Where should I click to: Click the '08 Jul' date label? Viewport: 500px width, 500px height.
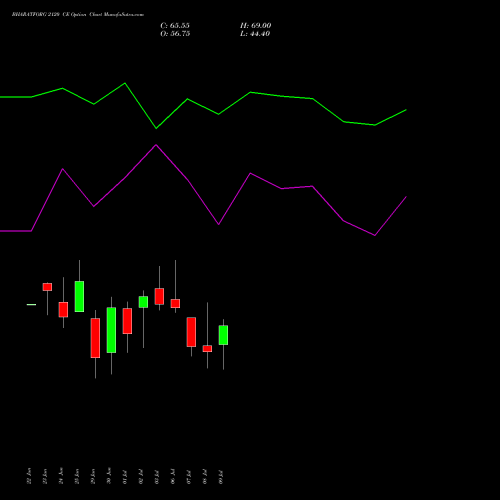[205, 477]
